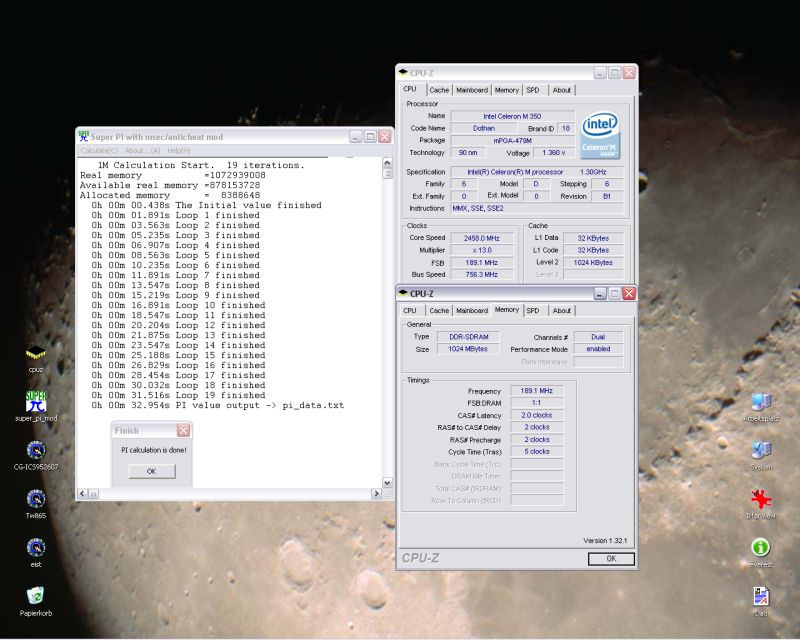Click OK in the Finish dialog
This screenshot has width=800, height=640.
coord(152,471)
